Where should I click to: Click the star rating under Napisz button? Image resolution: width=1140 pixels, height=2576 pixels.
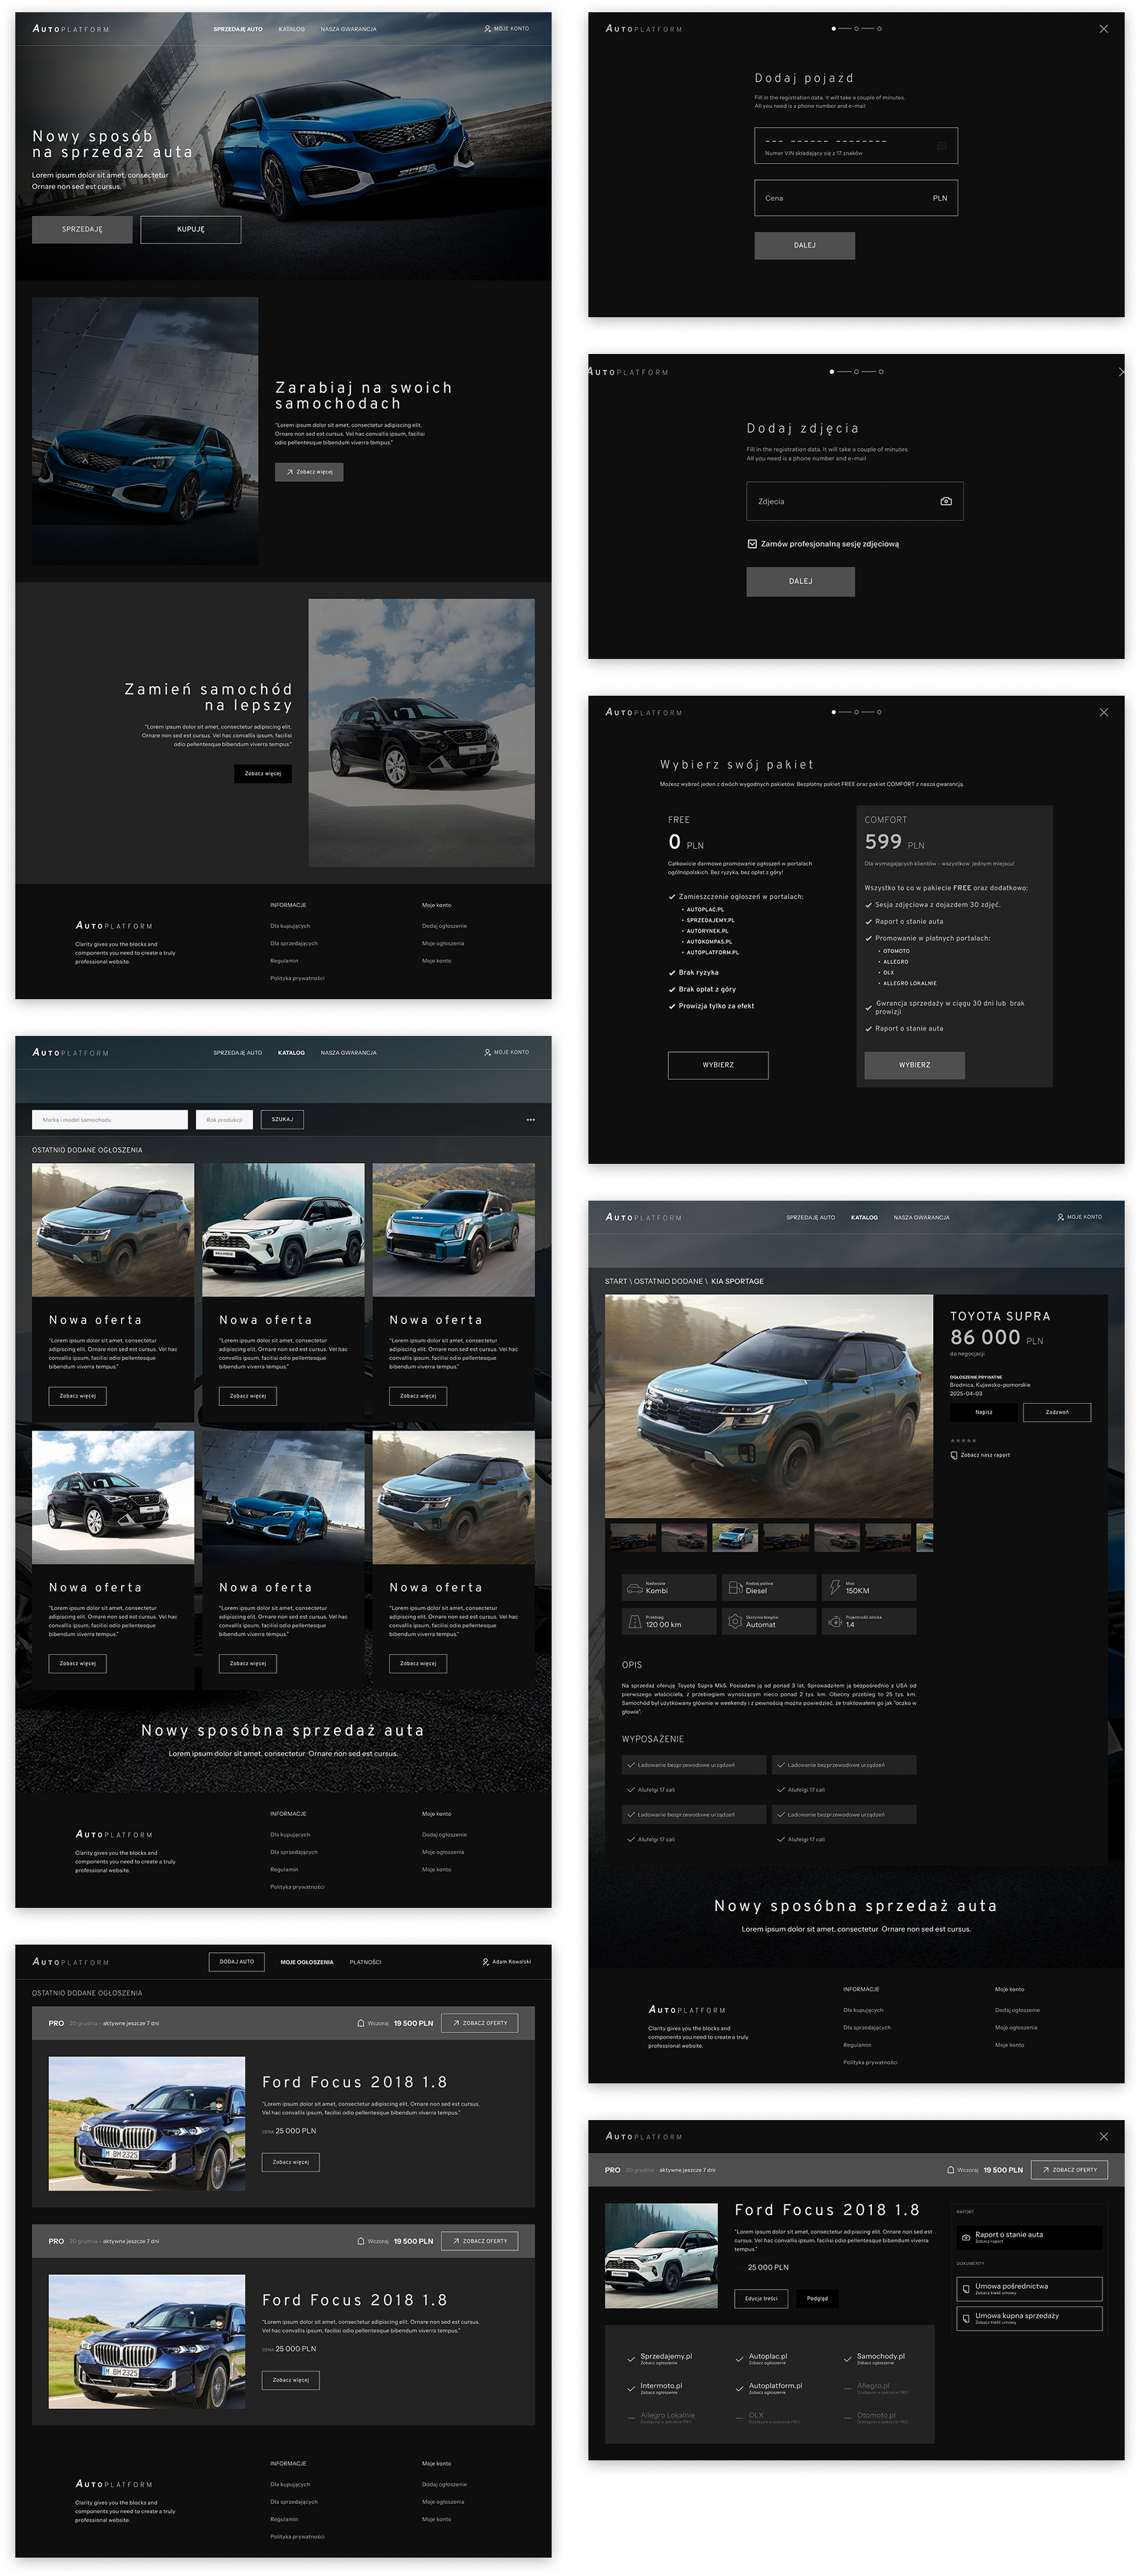coord(963,1441)
